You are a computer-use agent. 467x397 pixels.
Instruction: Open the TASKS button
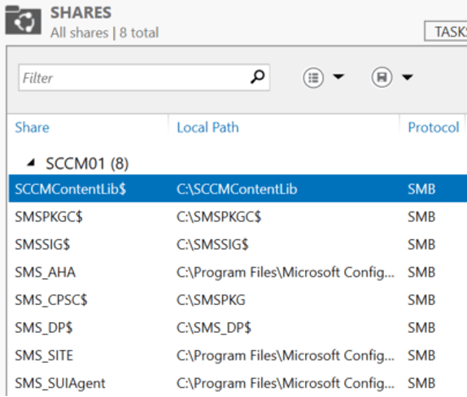(x=446, y=31)
